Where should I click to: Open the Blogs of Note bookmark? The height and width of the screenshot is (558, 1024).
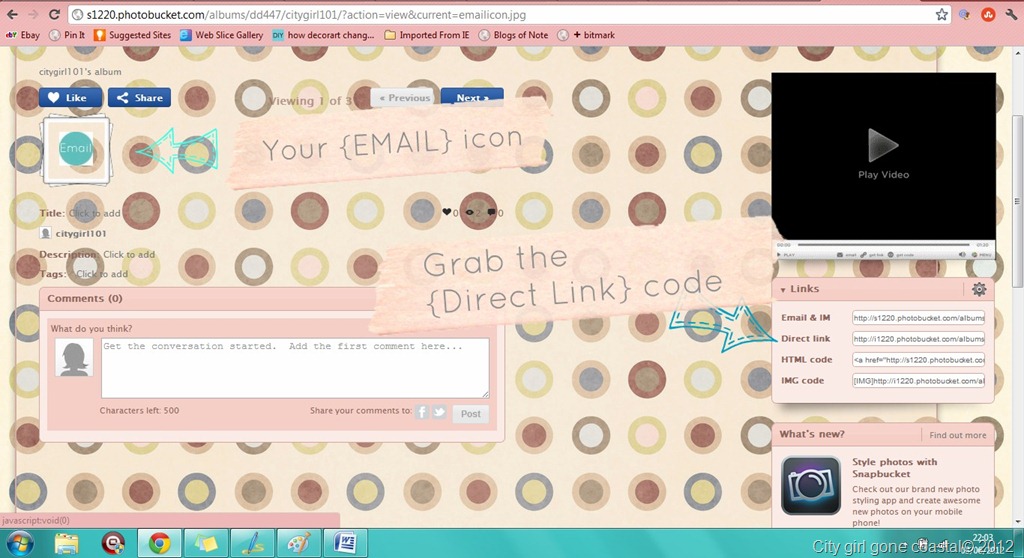(x=514, y=35)
